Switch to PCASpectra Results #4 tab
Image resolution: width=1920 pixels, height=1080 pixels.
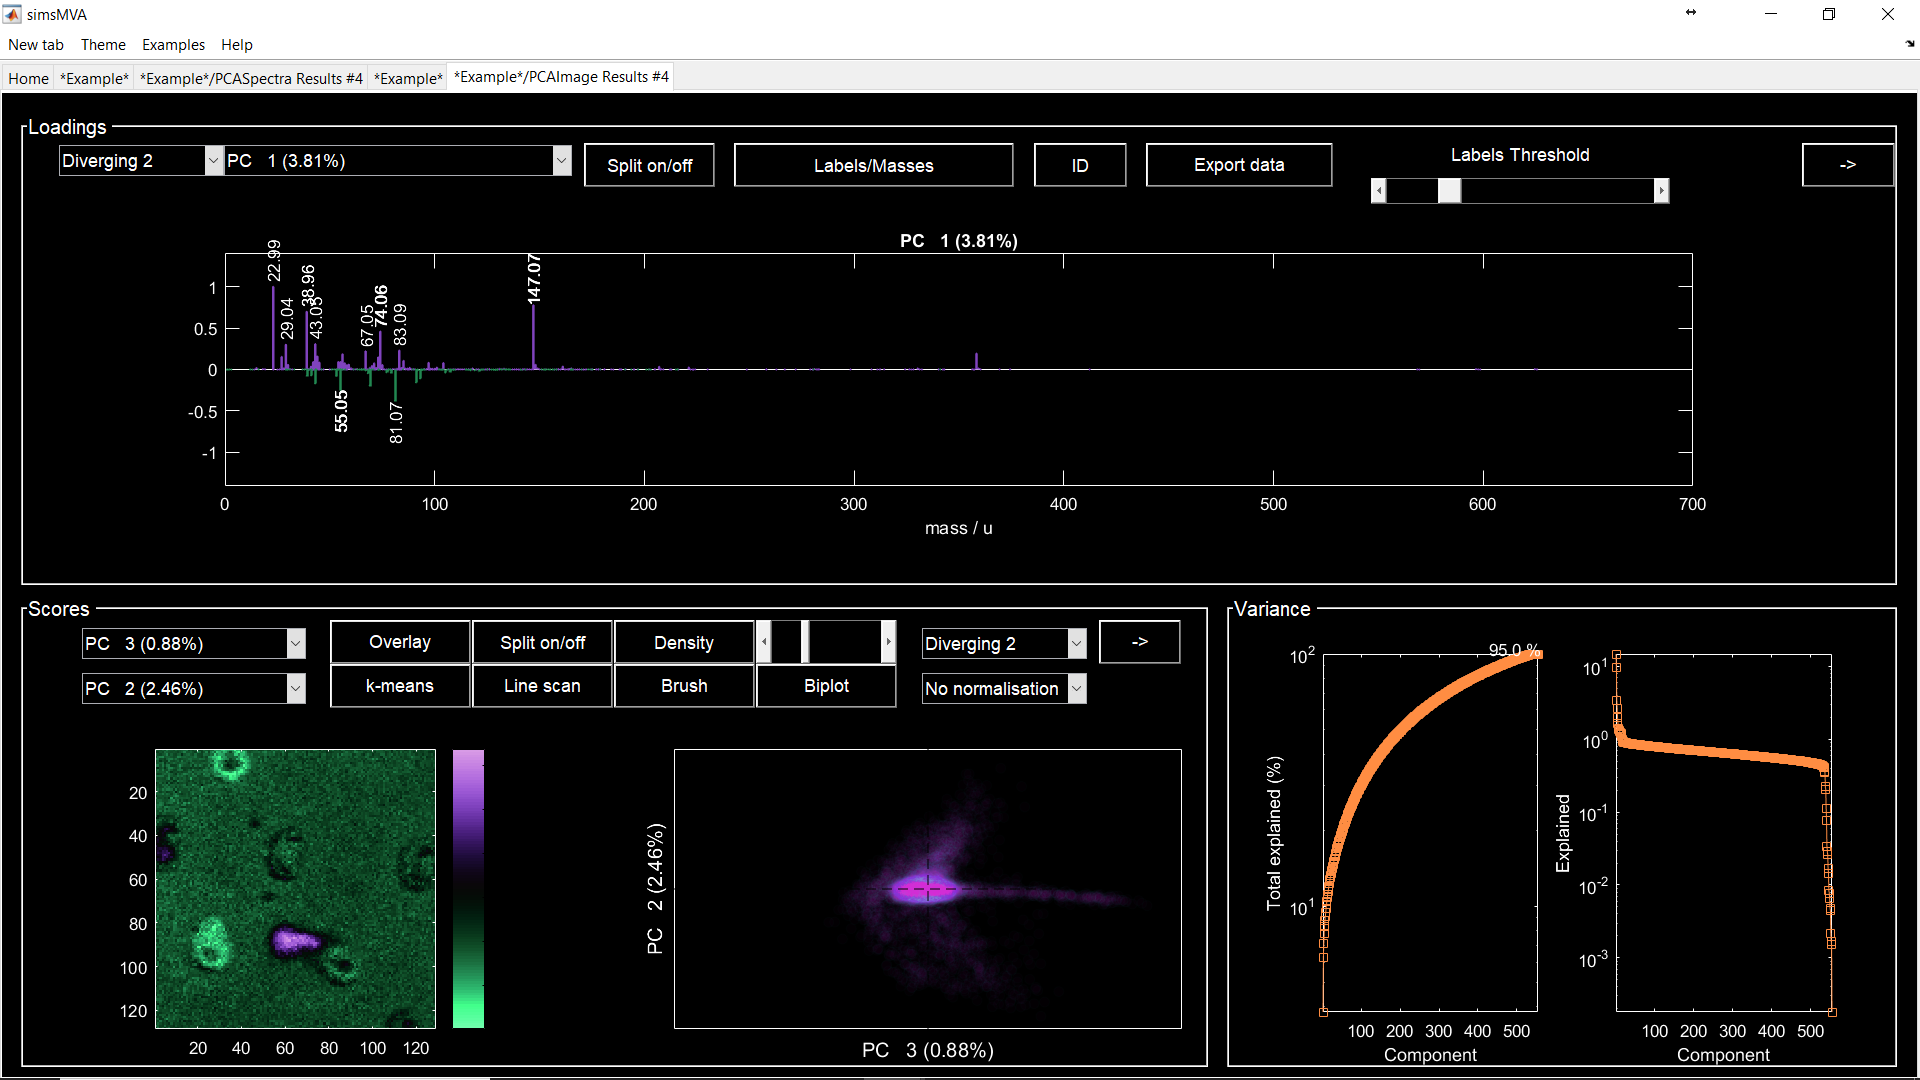(x=251, y=78)
